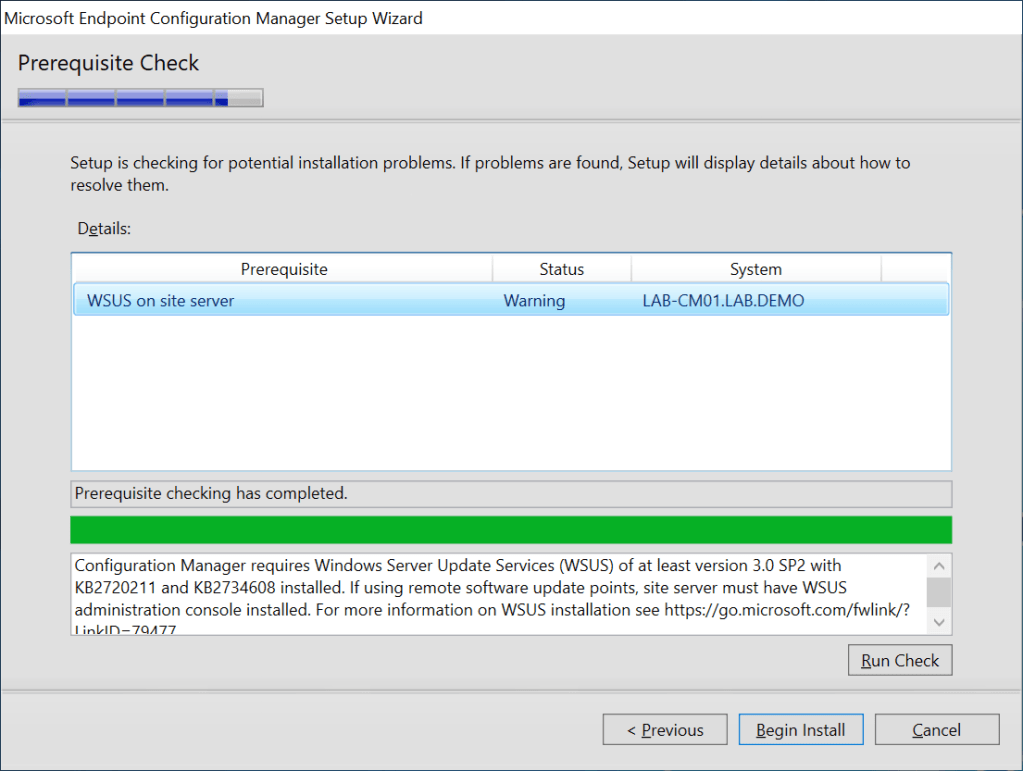Click the Status column header
1023x771 pixels.
pos(561,269)
